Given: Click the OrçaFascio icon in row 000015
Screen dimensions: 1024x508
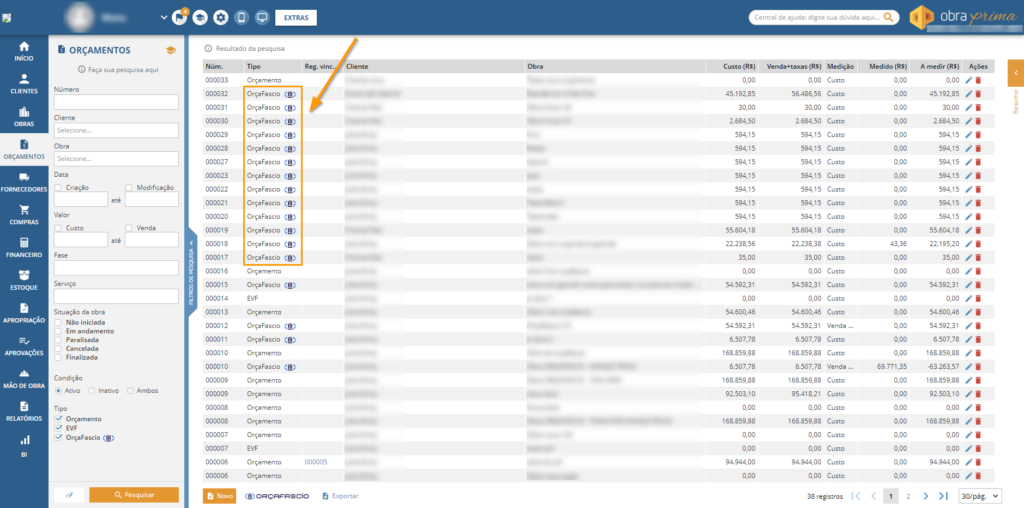Looking at the screenshot, I should tap(290, 284).
